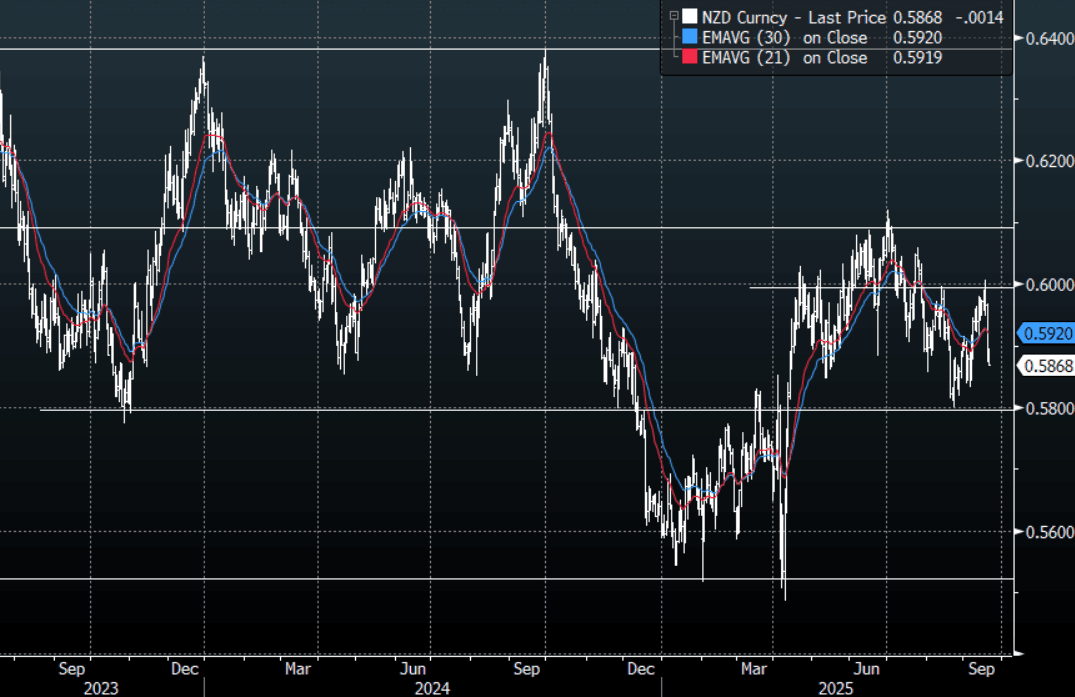Click the blue 0.5920 price tag on axis
1075x697 pixels.
pyautogui.click(x=1046, y=333)
